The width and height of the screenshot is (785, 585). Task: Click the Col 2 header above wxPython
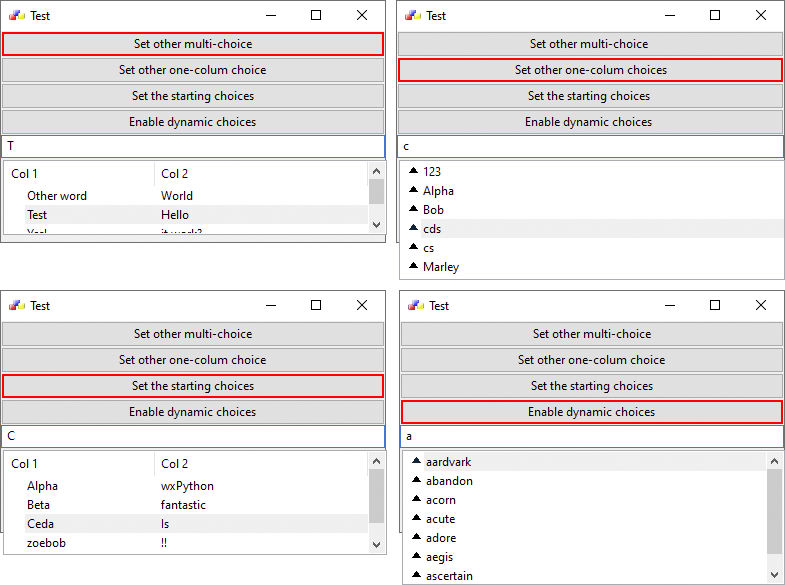click(175, 464)
